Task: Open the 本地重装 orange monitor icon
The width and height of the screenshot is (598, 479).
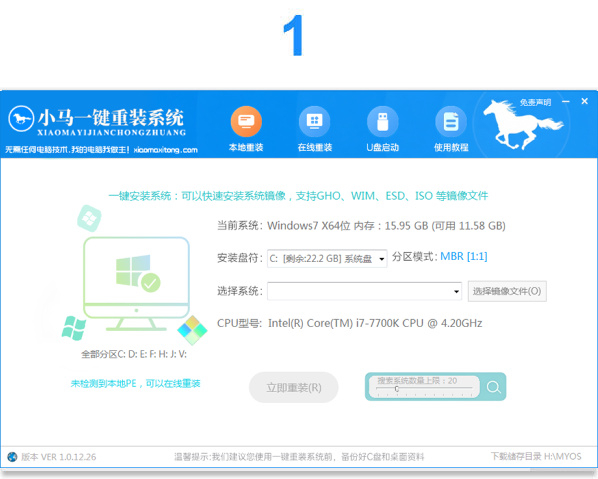Action: click(246, 122)
